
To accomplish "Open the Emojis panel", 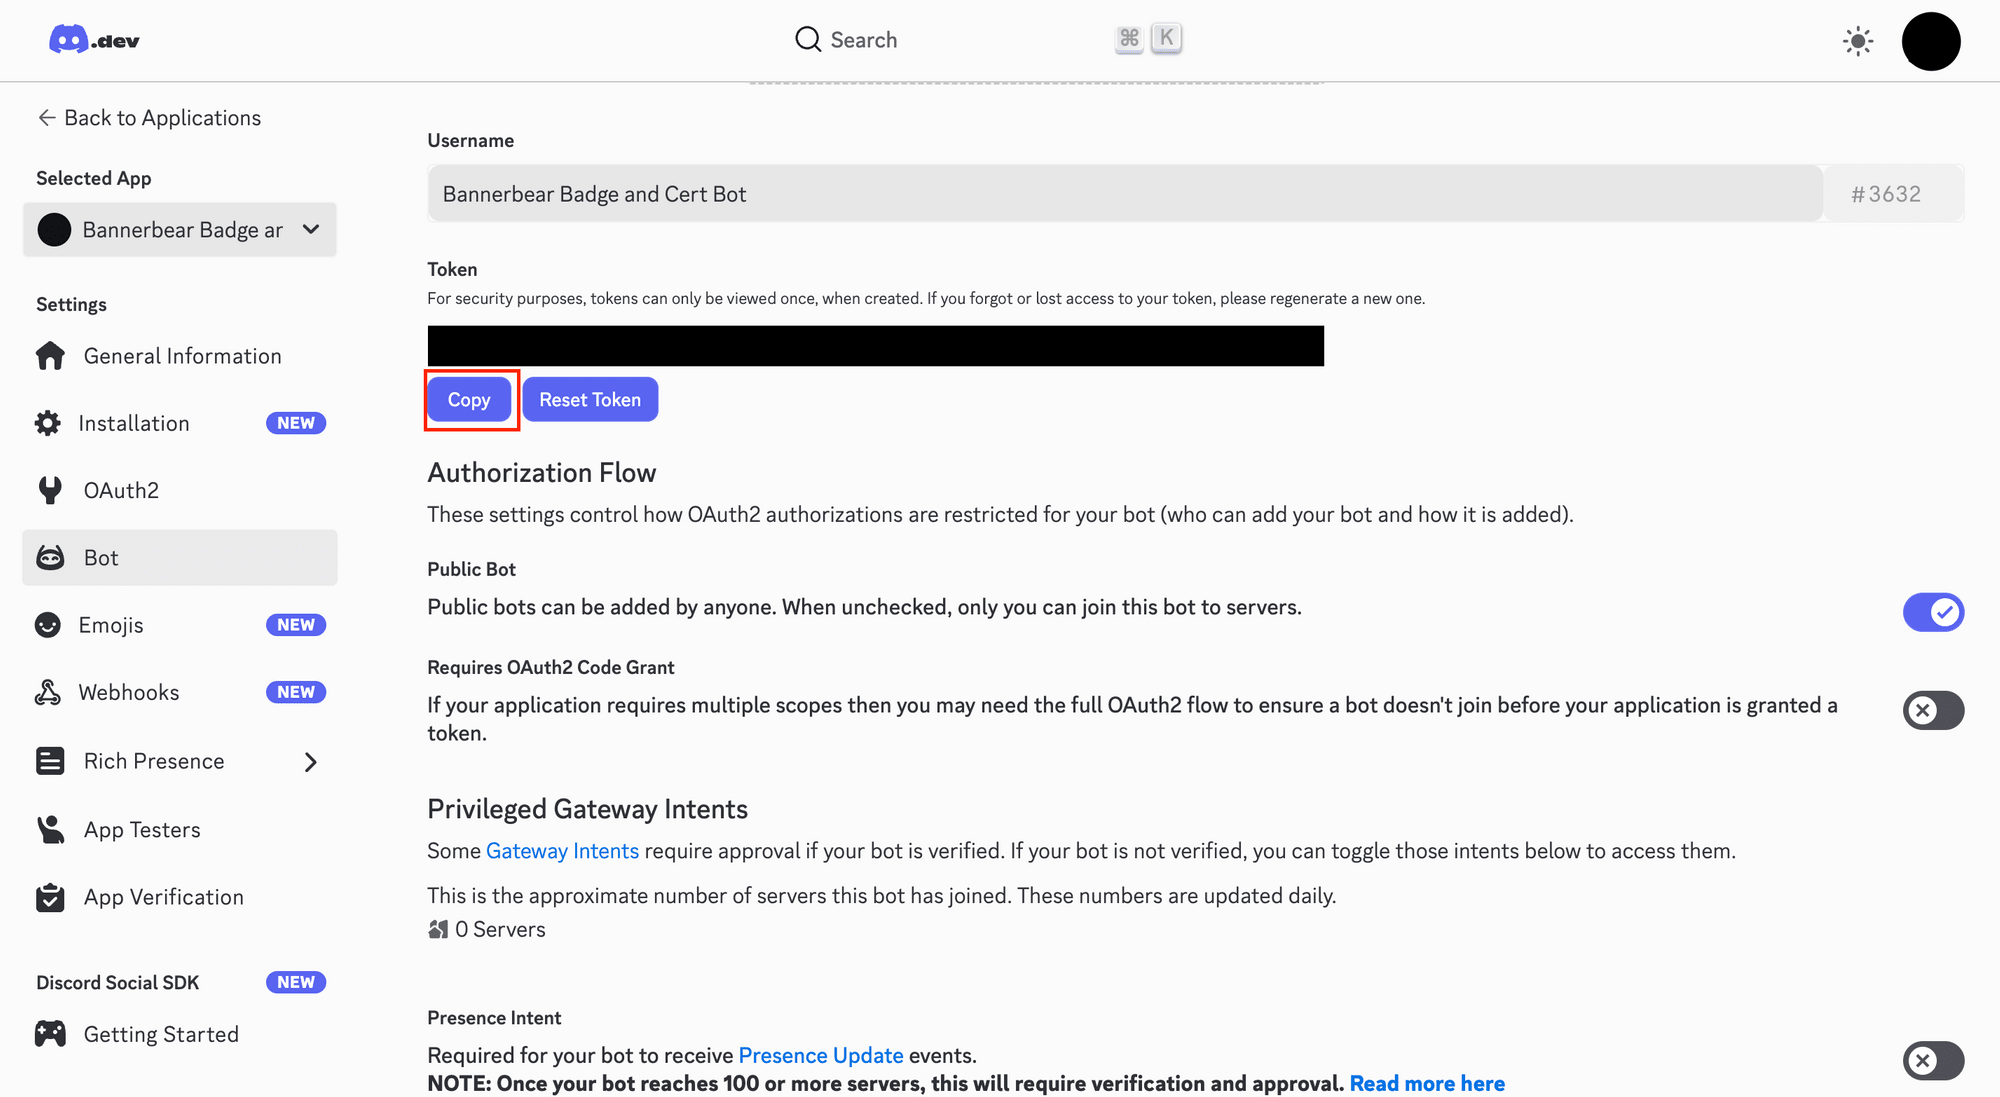I will click(x=110, y=624).
